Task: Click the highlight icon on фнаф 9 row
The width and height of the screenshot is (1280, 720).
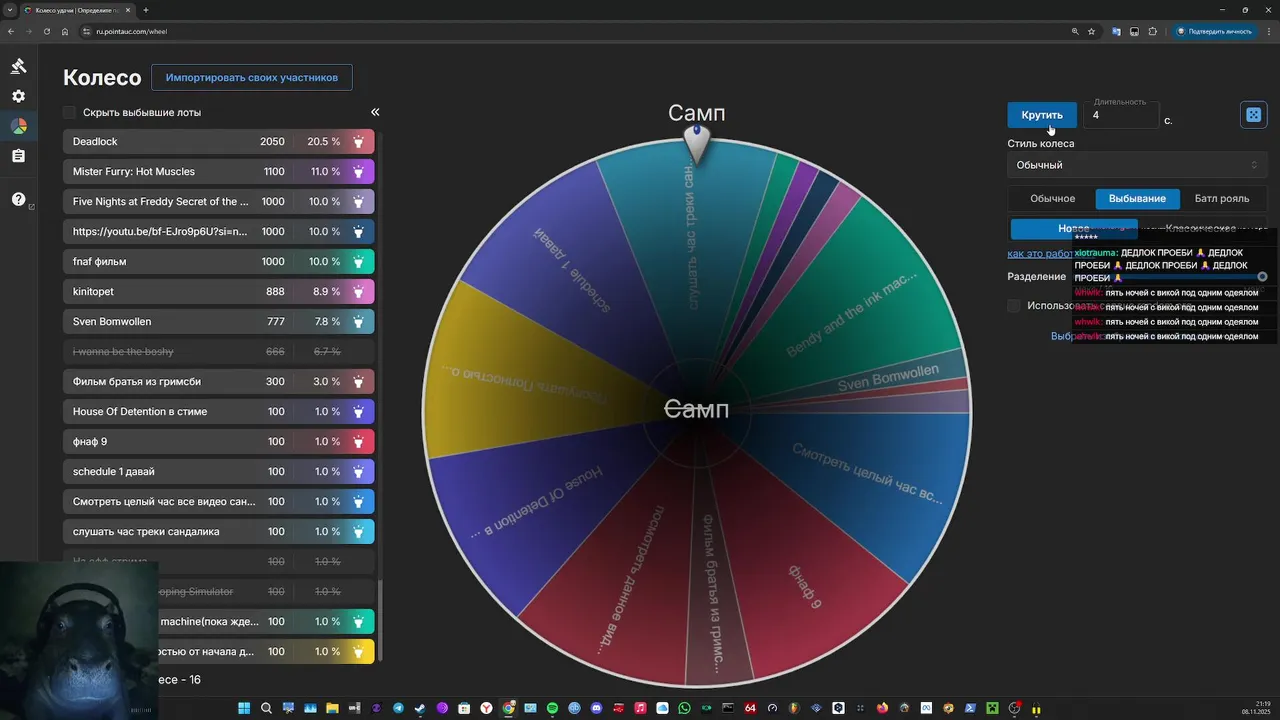Action: click(359, 442)
